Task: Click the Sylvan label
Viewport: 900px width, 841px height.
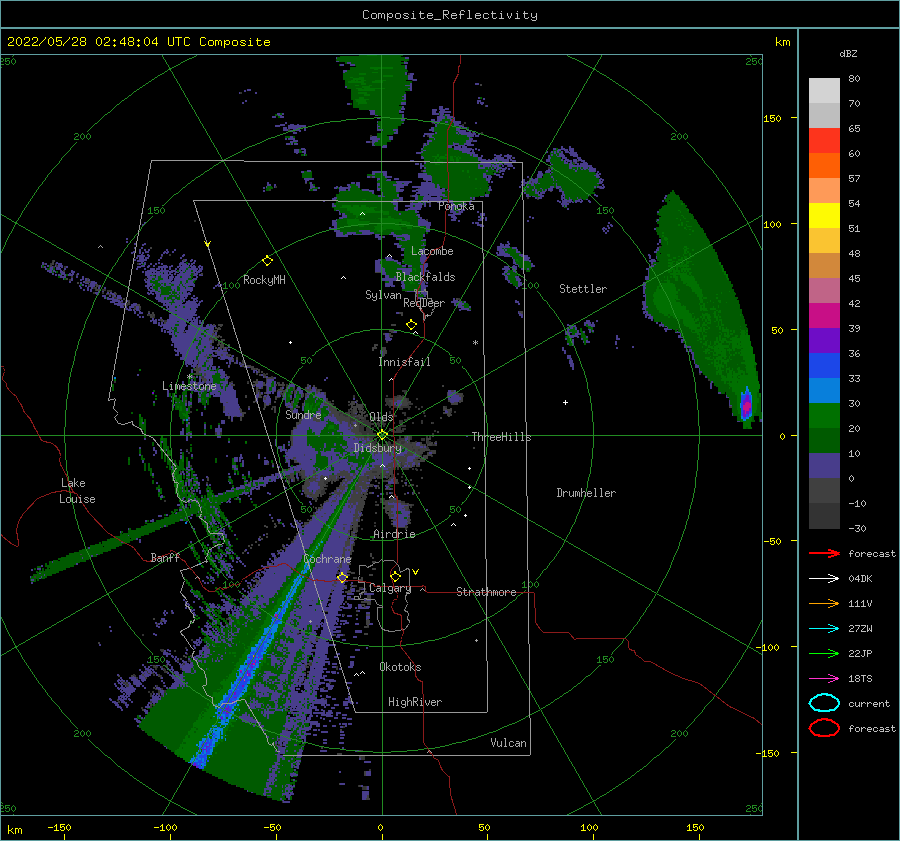Action: coord(383,295)
